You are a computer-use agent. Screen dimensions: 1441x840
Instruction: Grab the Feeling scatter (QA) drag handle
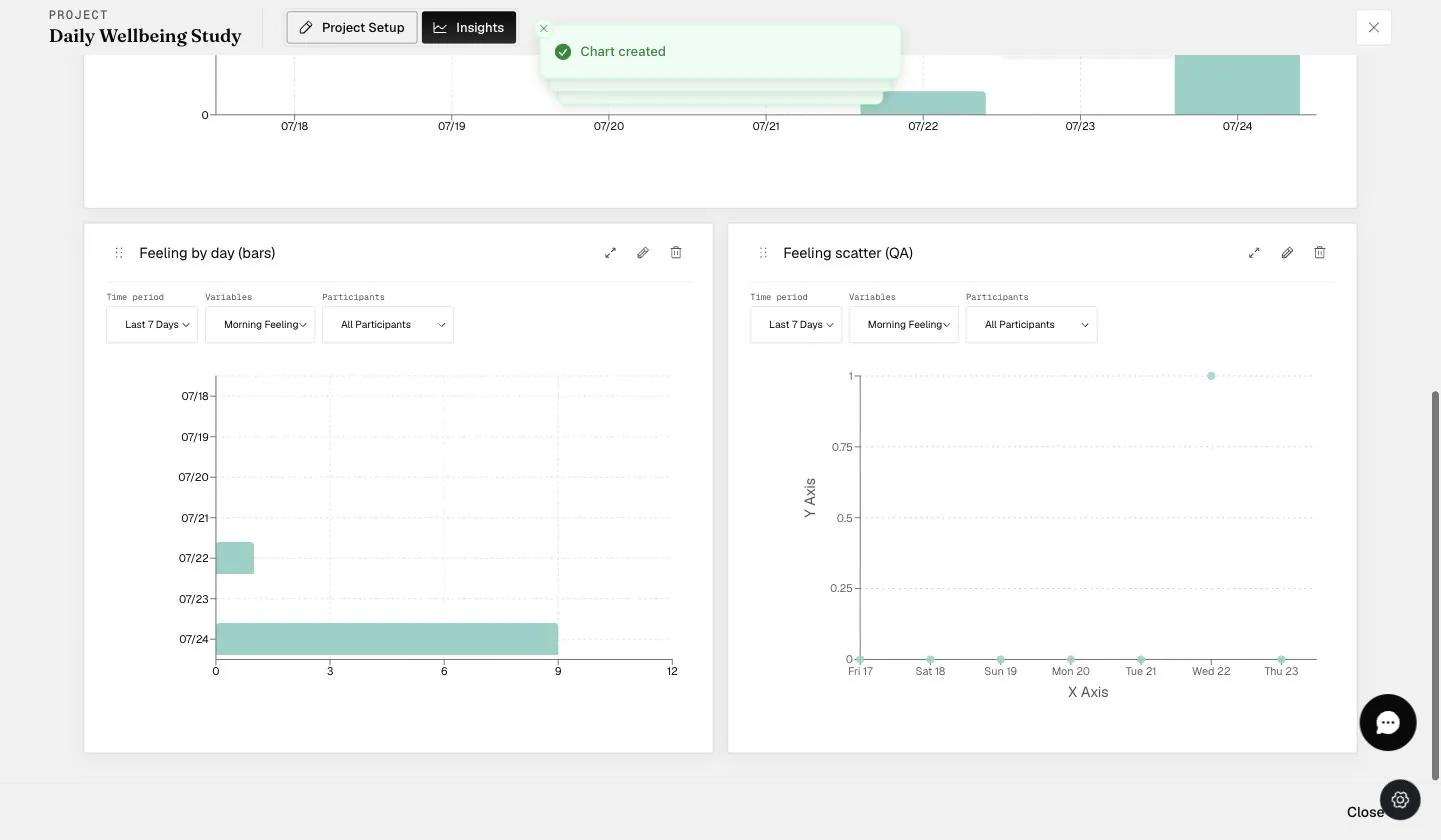763,253
